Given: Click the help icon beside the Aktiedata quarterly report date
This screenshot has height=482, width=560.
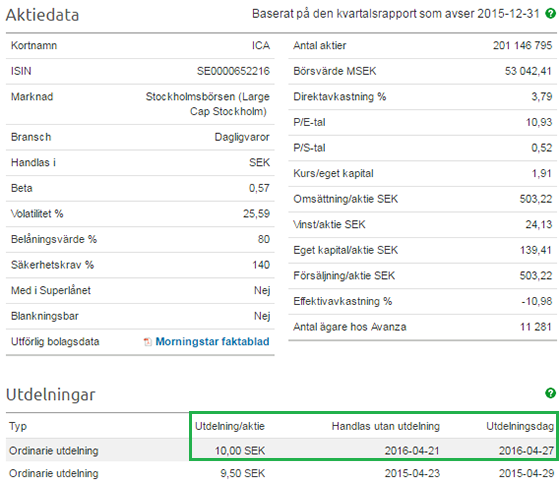Looking at the screenshot, I should click(x=550, y=14).
